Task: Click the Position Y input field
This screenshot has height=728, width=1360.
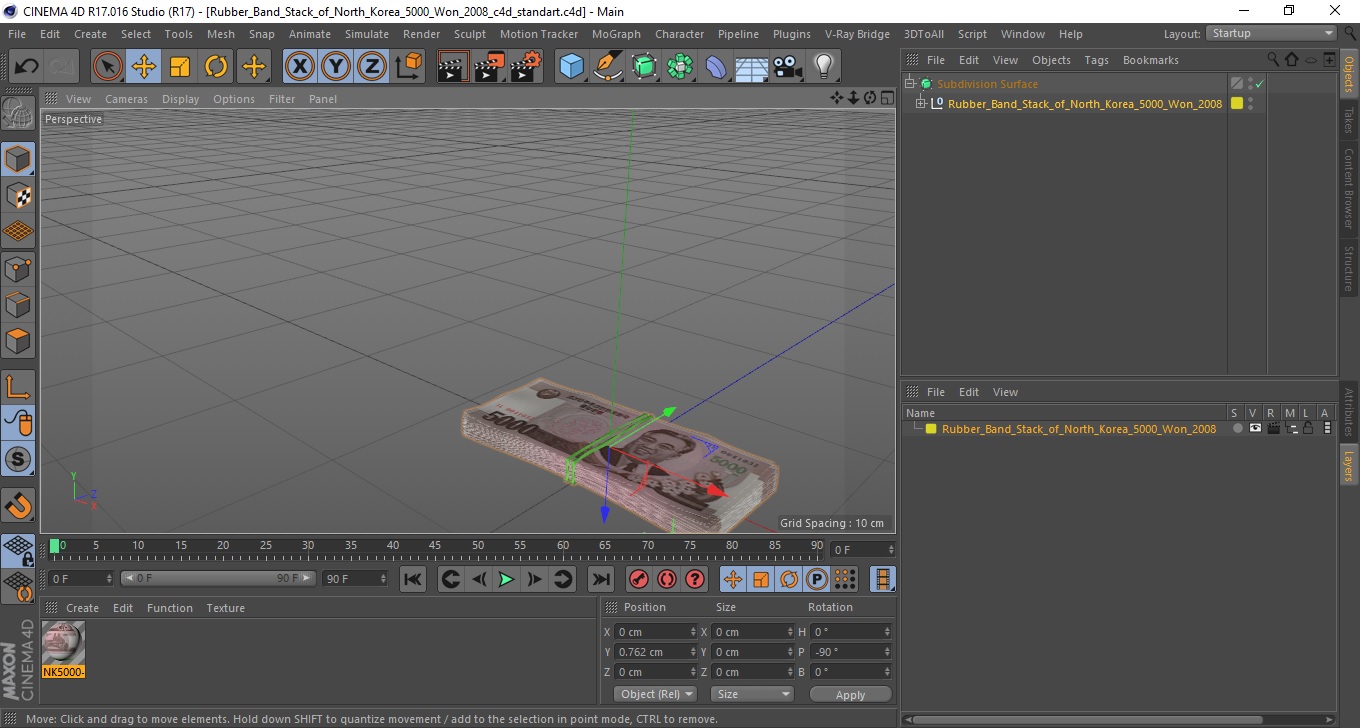Action: tap(655, 652)
